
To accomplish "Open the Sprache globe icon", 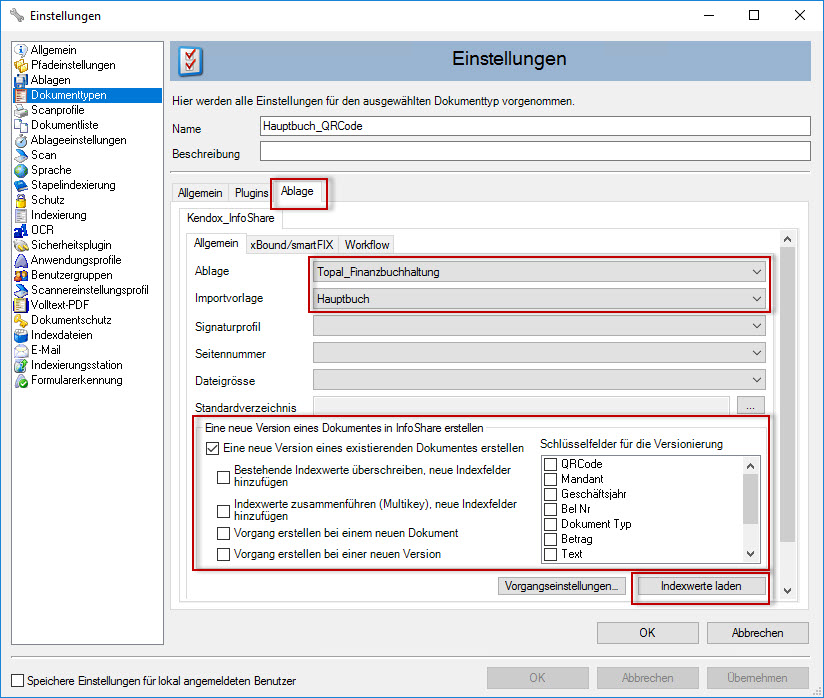I will click(21, 170).
